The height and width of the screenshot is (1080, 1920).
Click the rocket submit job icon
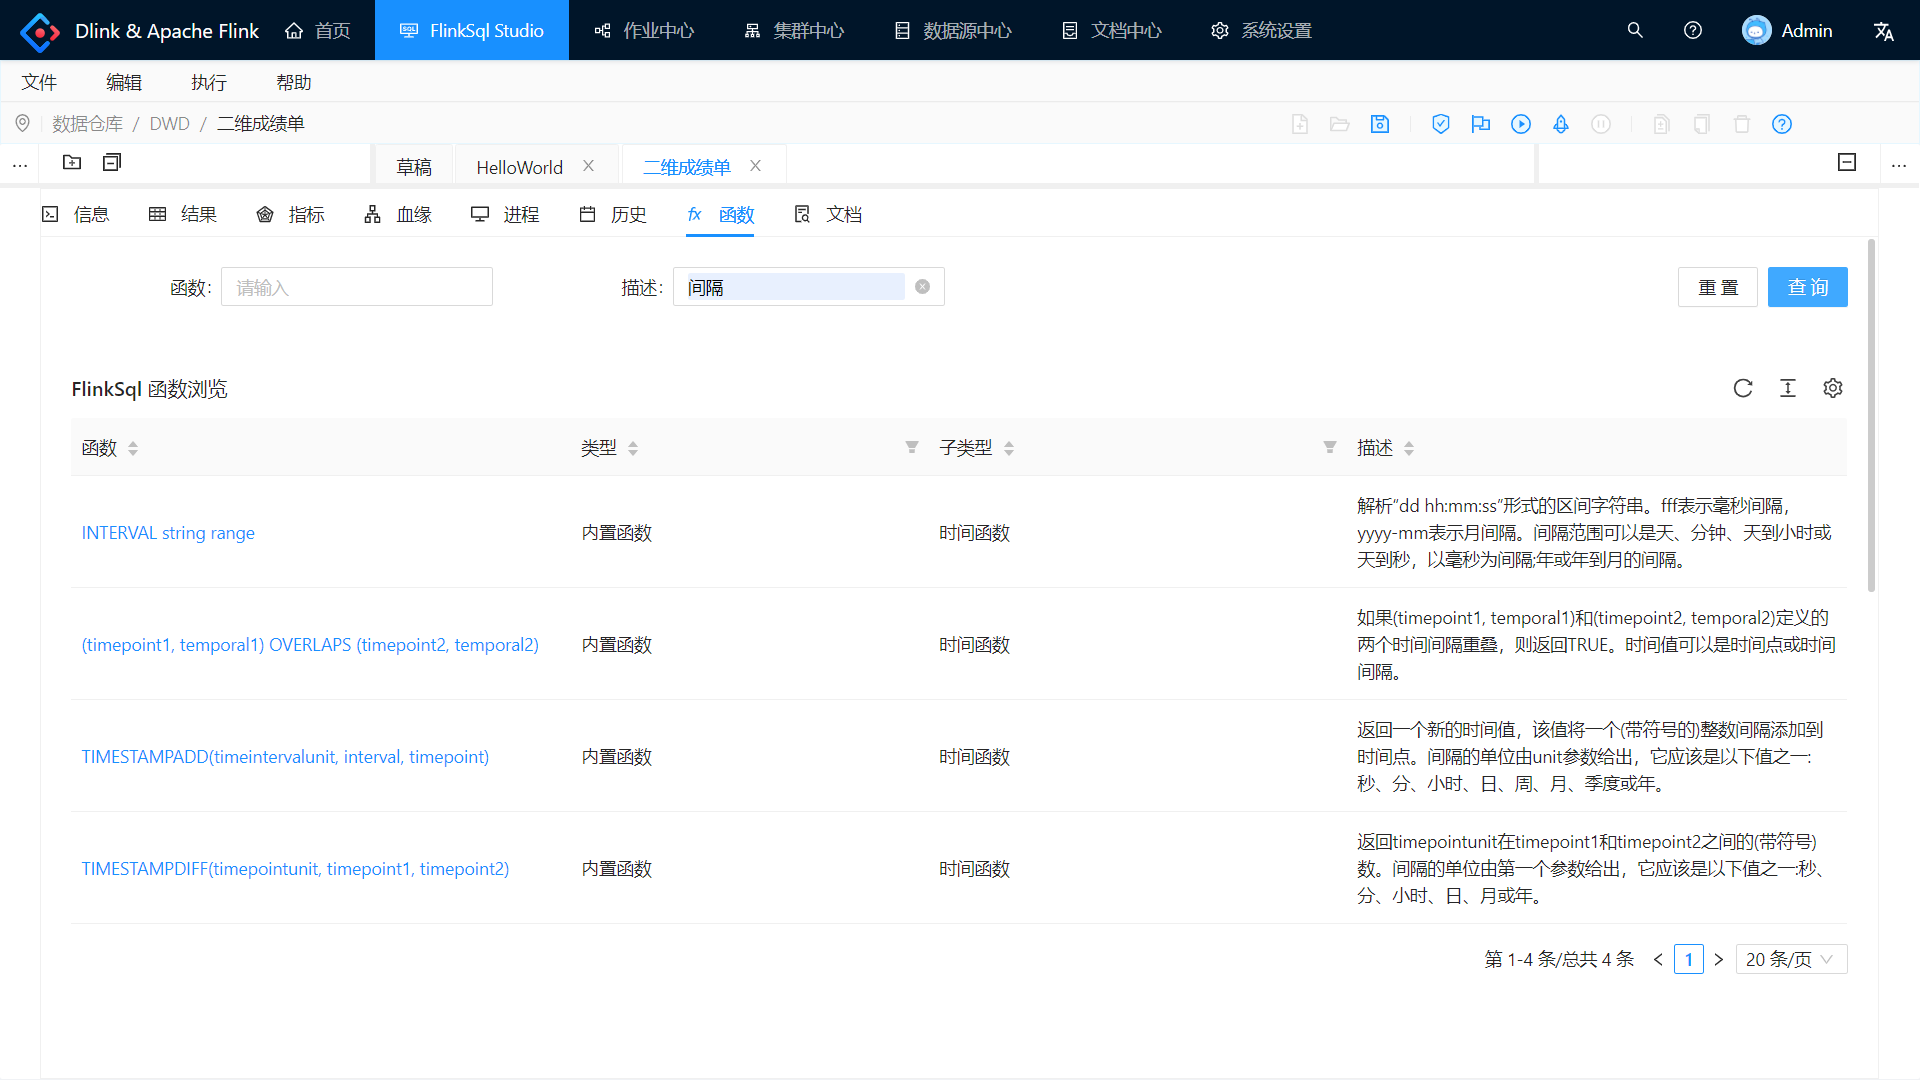point(1561,124)
